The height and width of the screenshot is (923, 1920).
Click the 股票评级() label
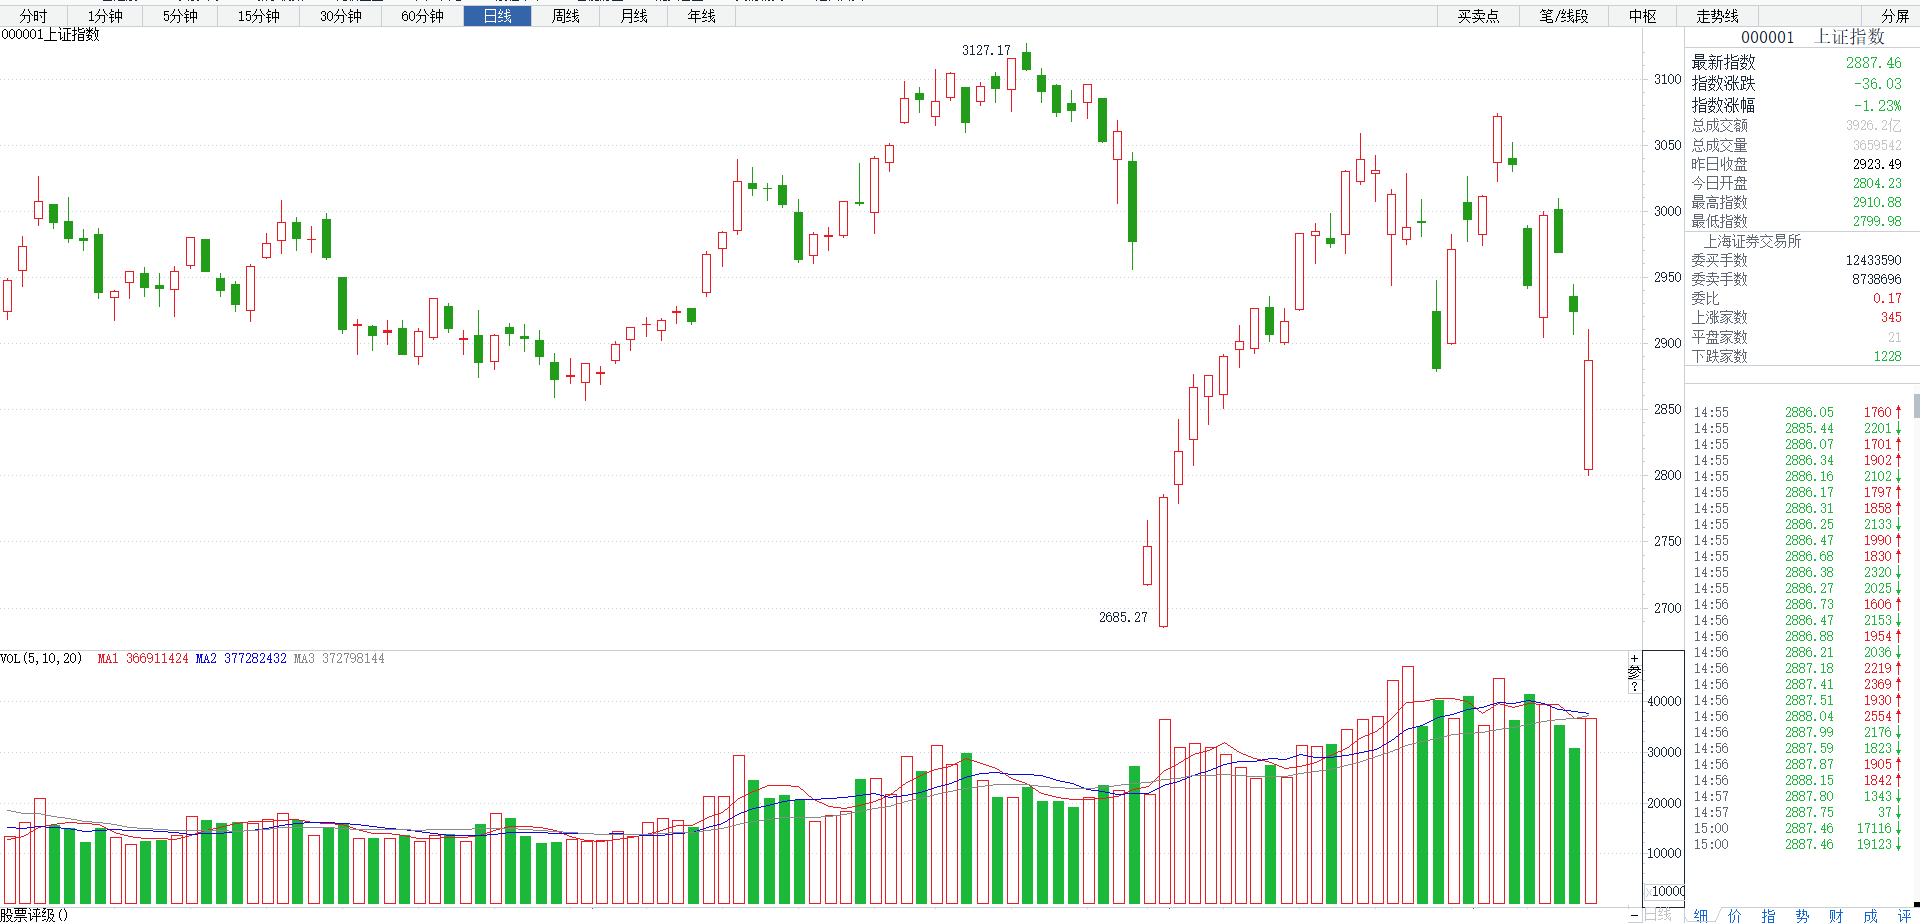pyautogui.click(x=34, y=915)
